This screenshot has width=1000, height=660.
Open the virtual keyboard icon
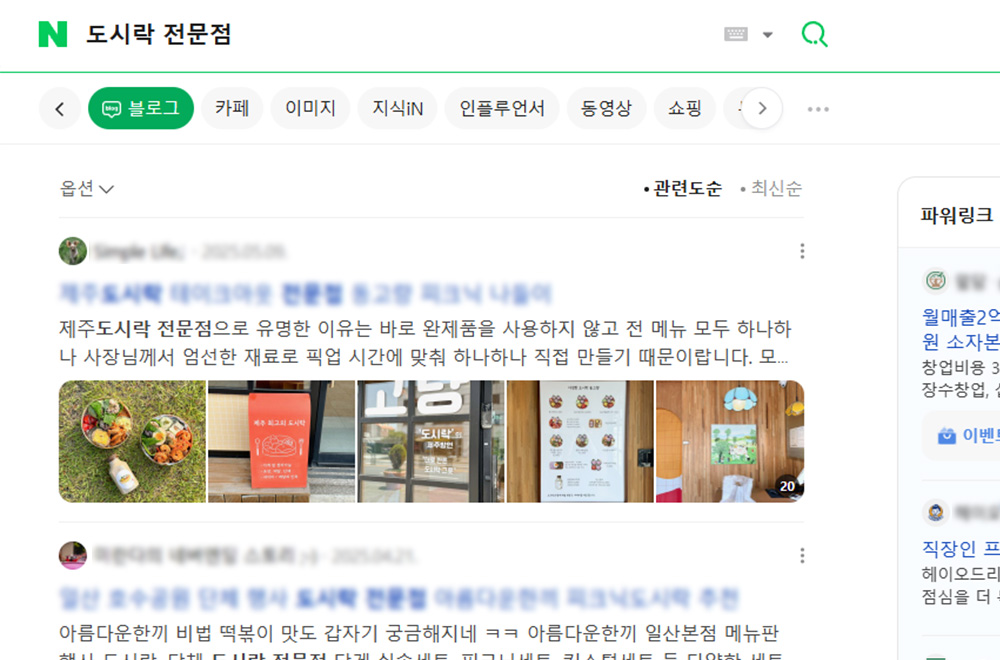pyautogui.click(x=735, y=34)
